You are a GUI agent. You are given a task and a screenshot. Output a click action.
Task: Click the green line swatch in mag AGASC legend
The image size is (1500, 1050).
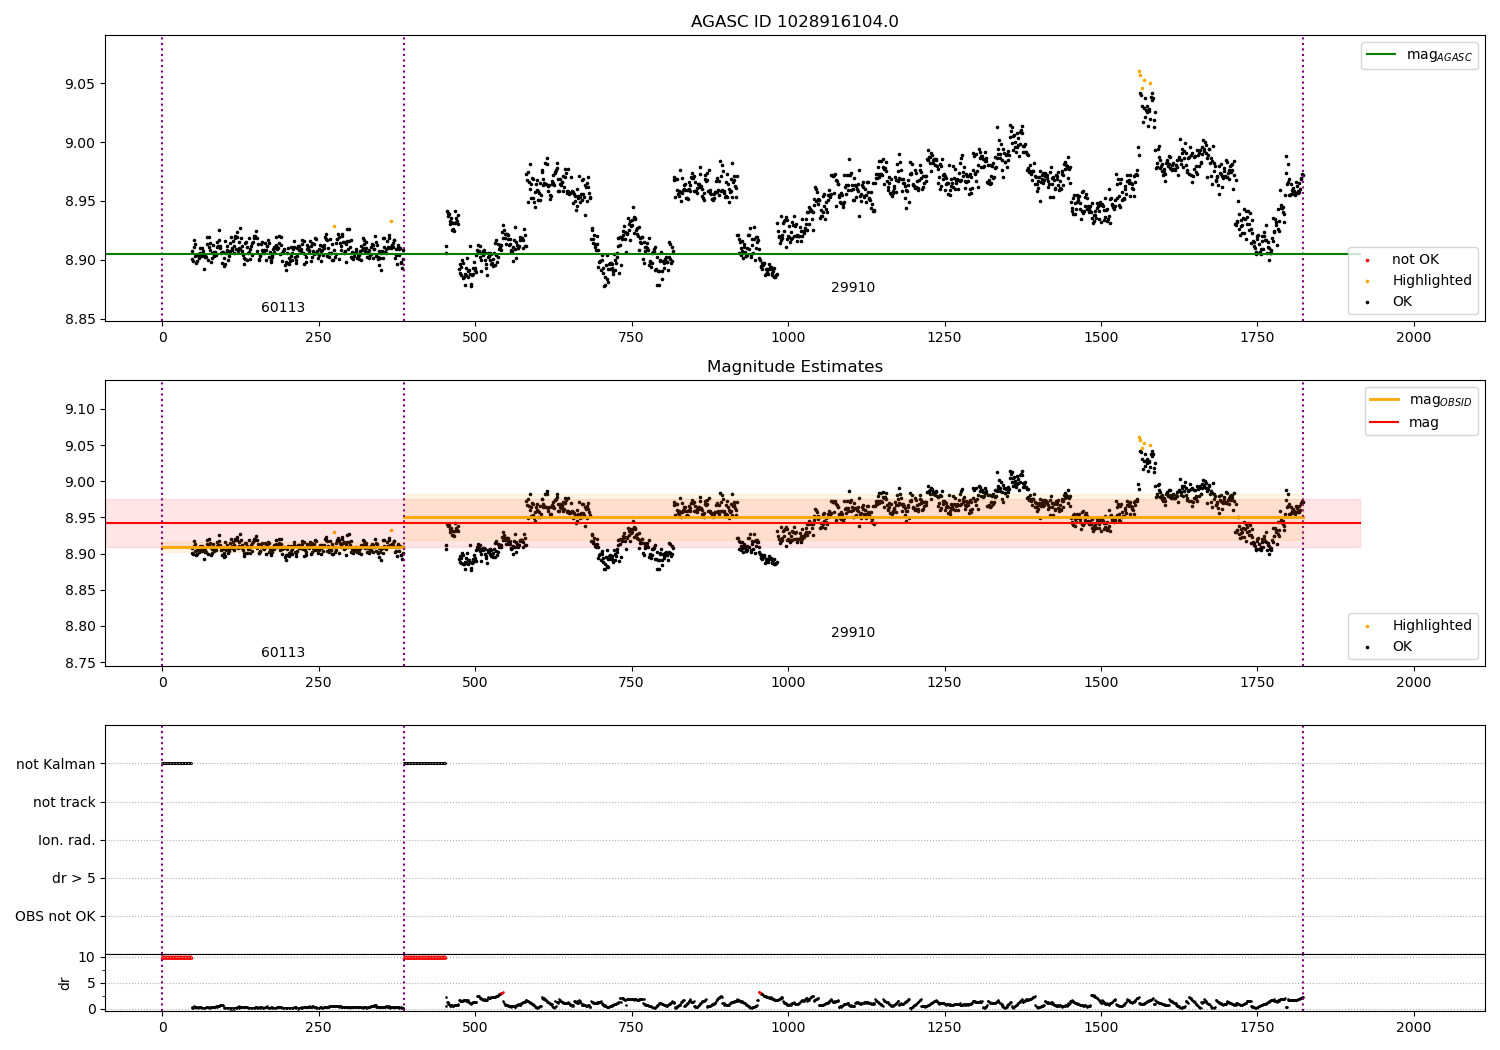point(1381,55)
